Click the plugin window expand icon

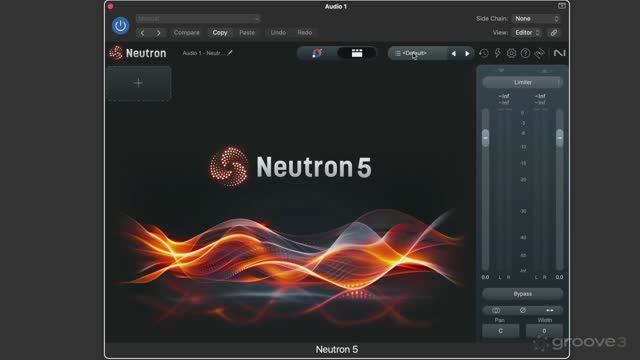[562, 6]
